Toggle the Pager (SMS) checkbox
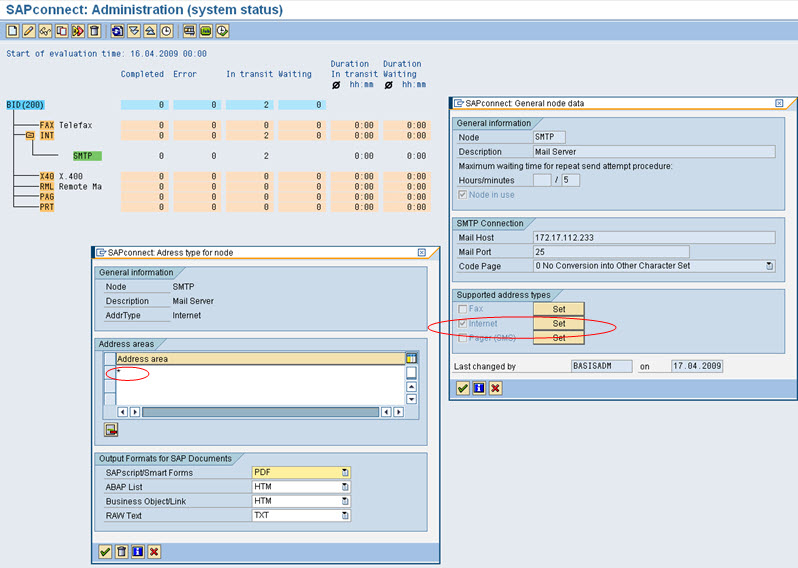 coord(463,337)
